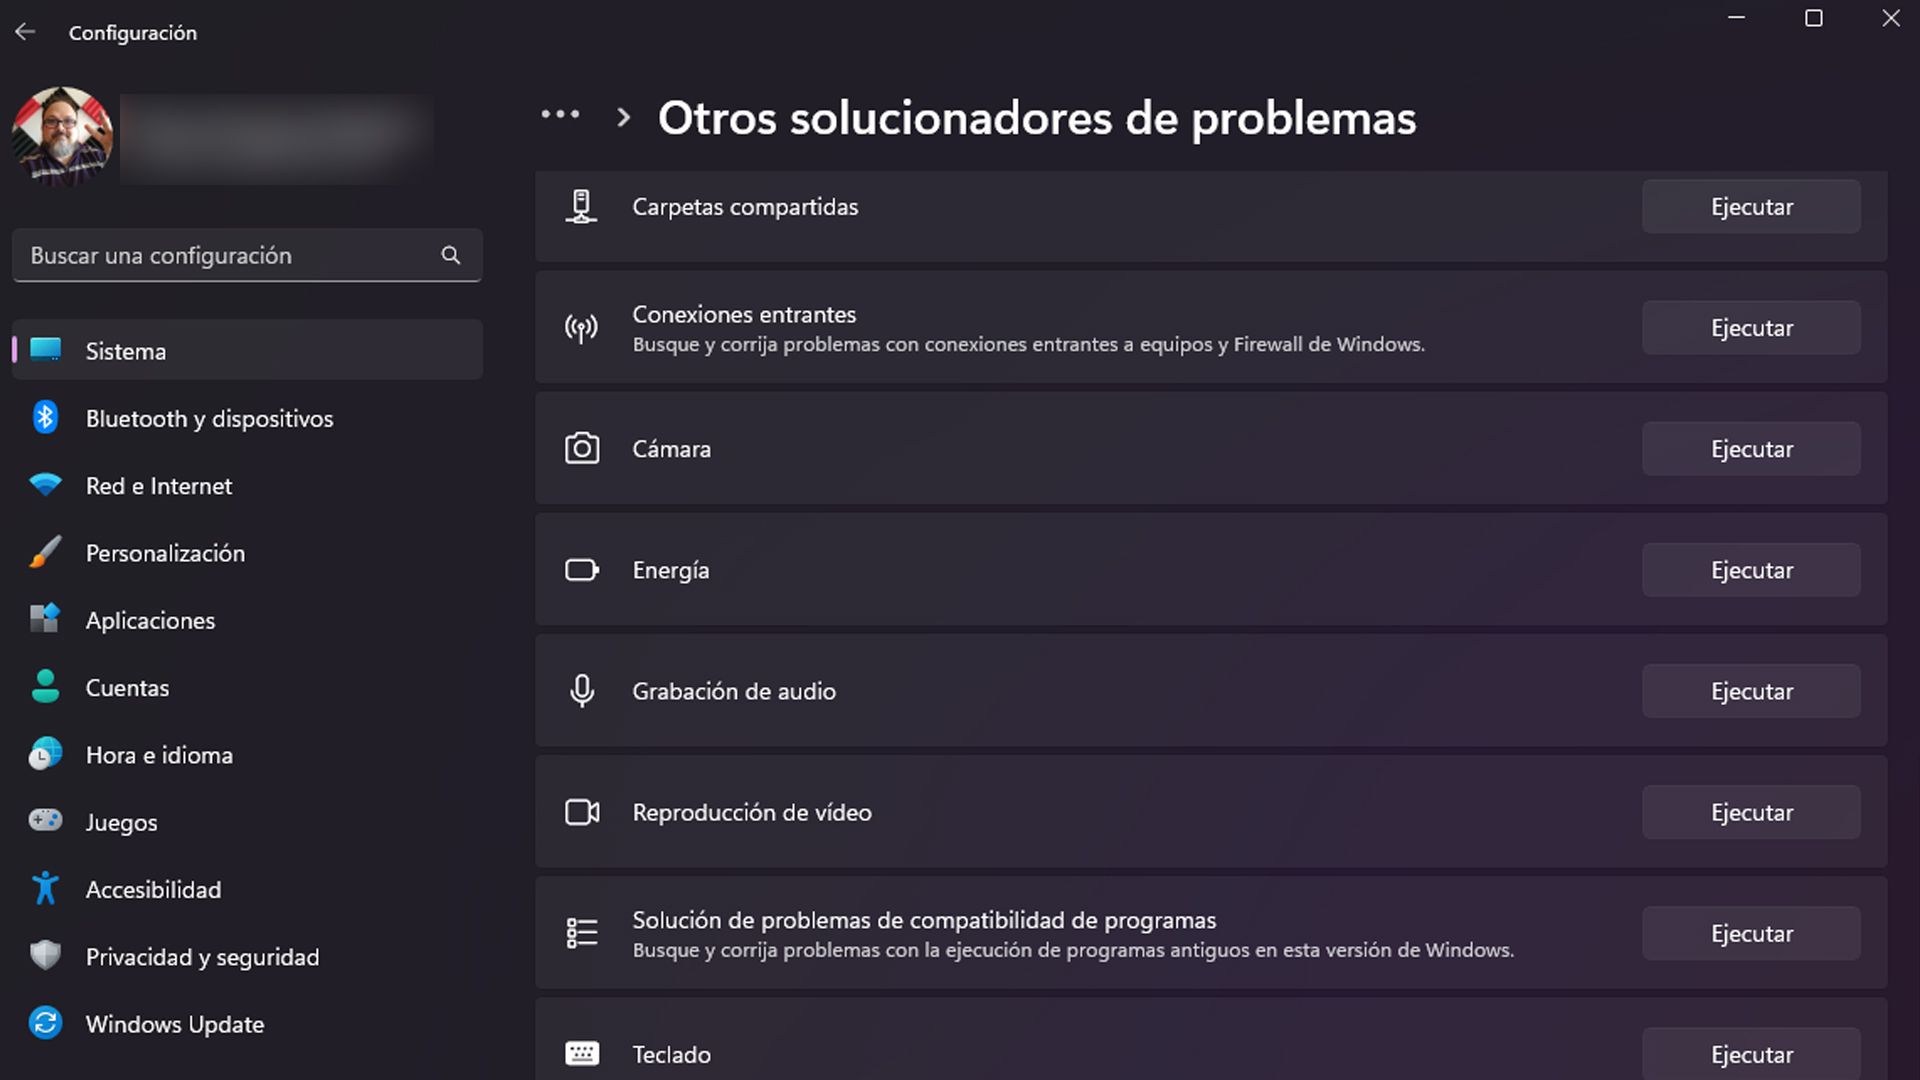Select the Bluetooth y dispositivos icon
This screenshot has width=1920, height=1080.
tap(45, 418)
